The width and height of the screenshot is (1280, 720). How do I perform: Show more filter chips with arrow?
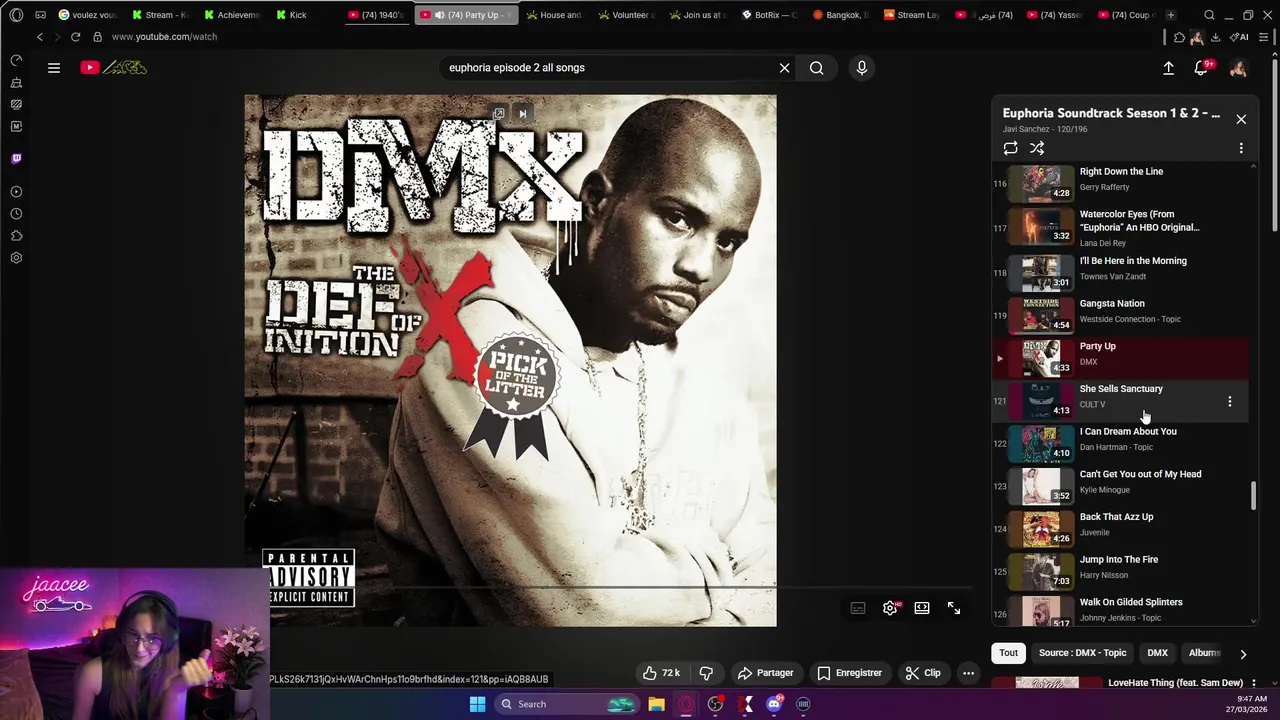(x=1243, y=654)
